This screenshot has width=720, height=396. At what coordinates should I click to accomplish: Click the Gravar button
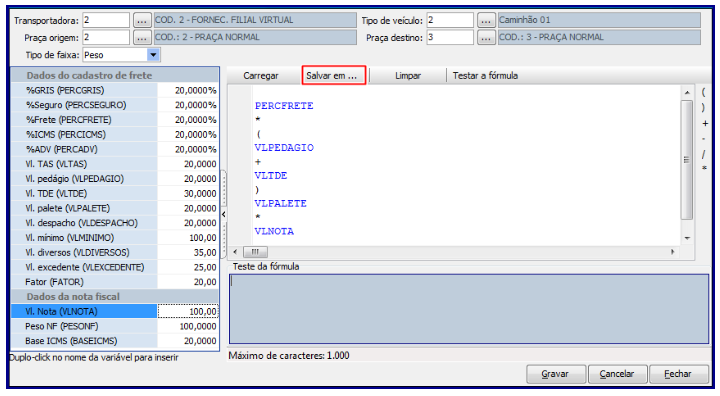(x=556, y=374)
